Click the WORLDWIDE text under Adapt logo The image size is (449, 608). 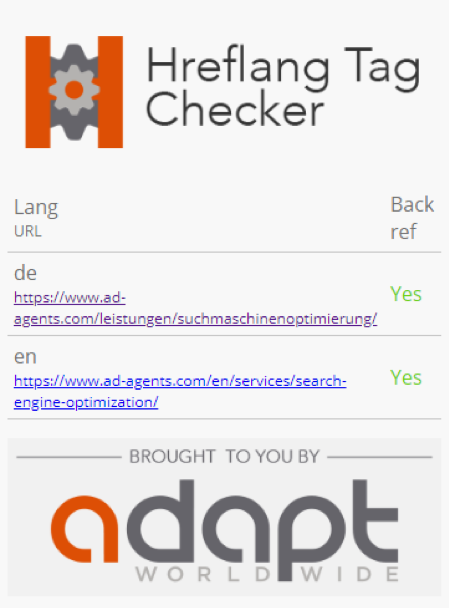[267, 574]
